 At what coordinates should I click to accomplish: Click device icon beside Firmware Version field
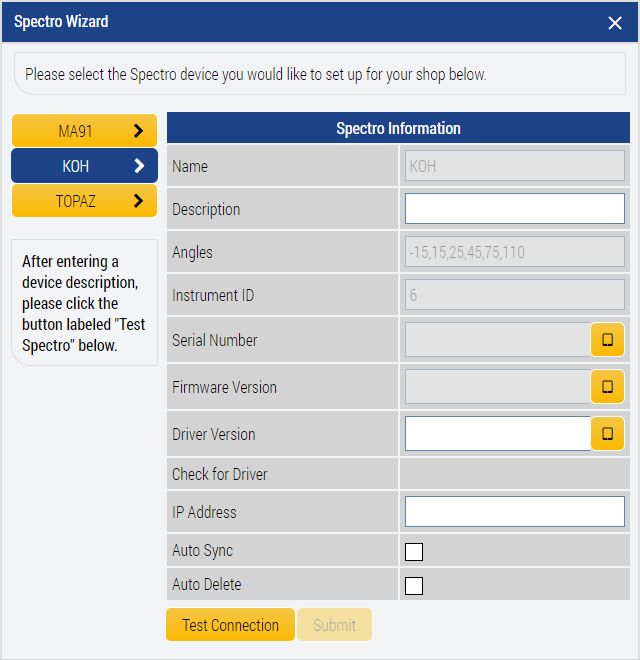(607, 387)
